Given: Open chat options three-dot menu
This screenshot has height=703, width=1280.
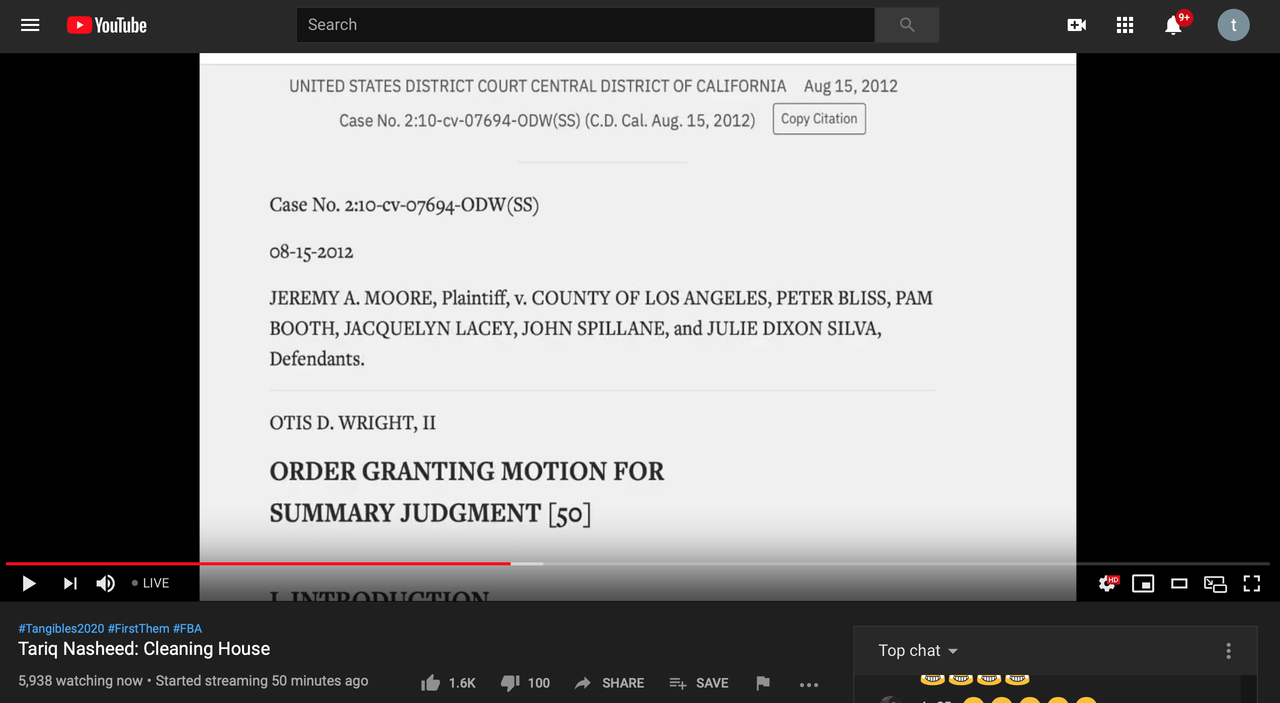Looking at the screenshot, I should pyautogui.click(x=1228, y=651).
